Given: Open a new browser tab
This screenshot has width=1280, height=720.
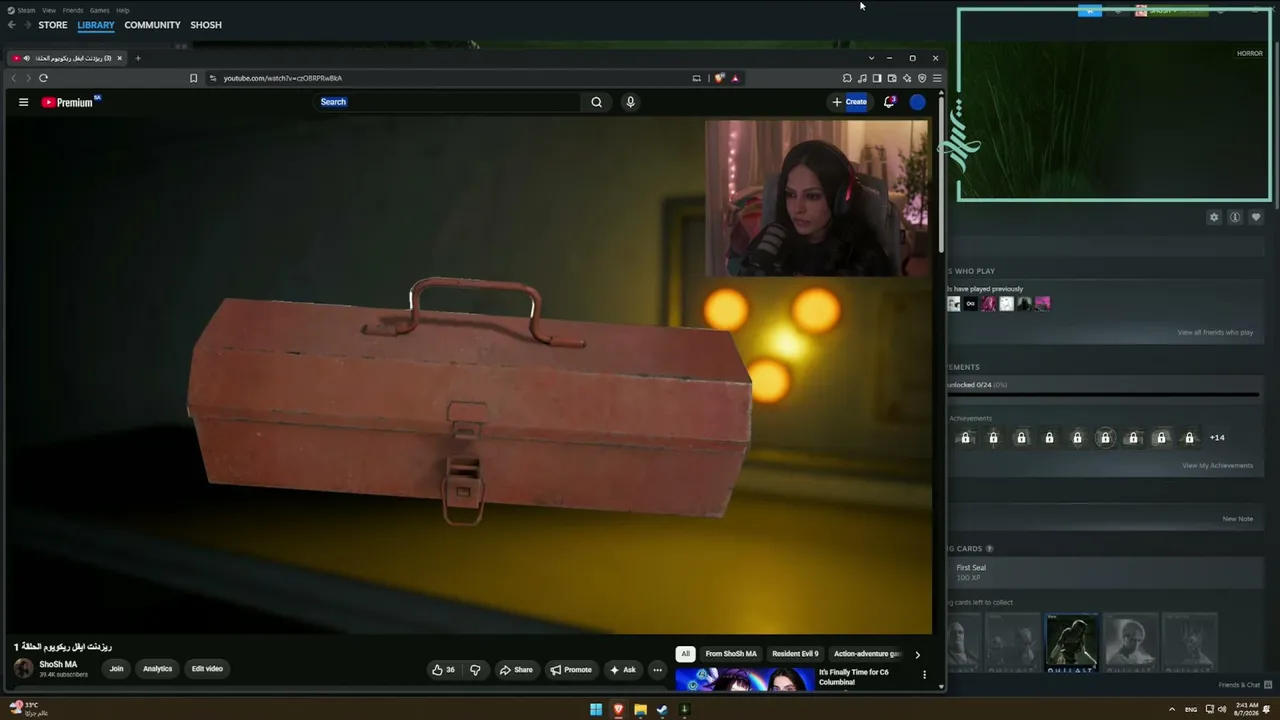Looking at the screenshot, I should pos(138,58).
